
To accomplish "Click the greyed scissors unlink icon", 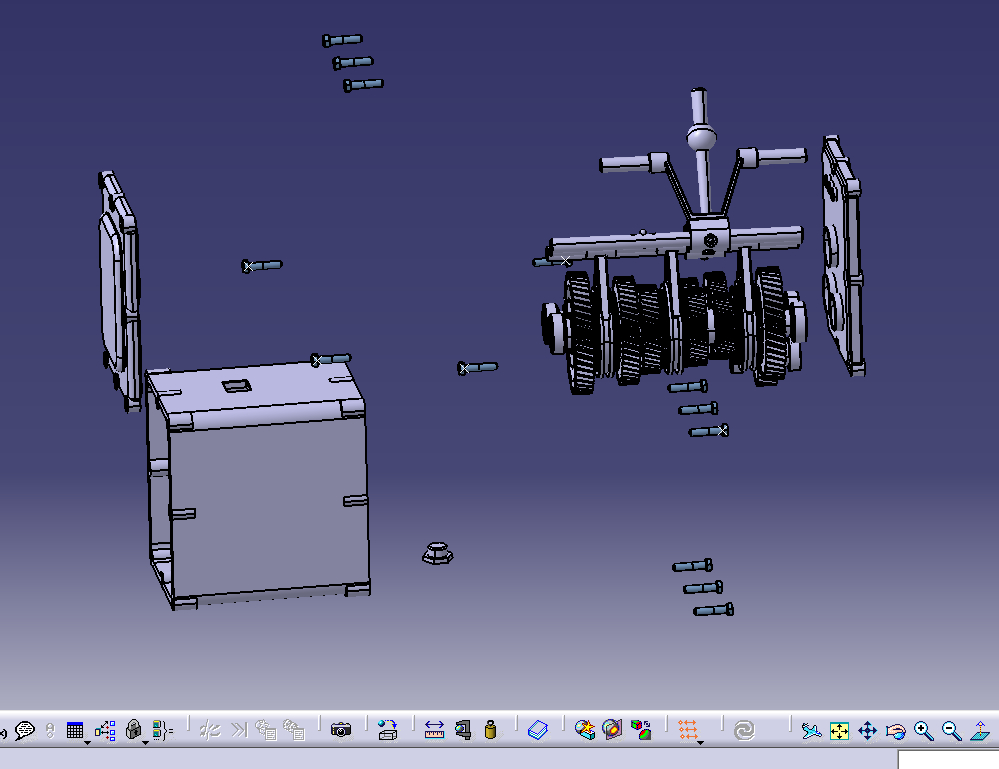I will pyautogui.click(x=210, y=730).
